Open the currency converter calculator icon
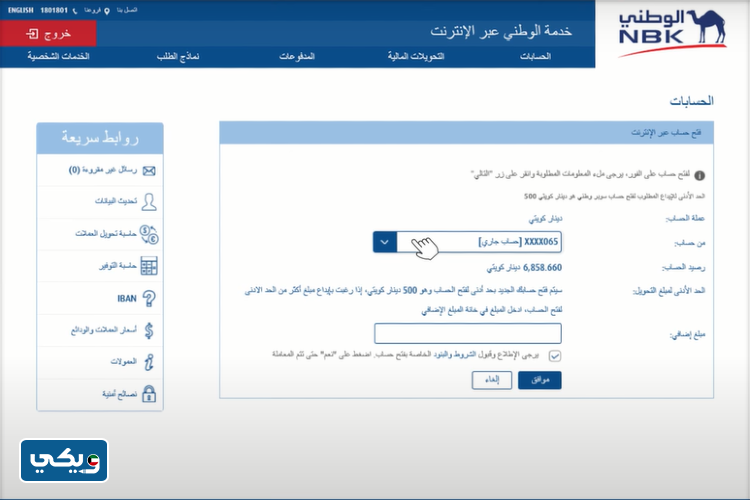Image resolution: width=750 pixels, height=500 pixels. pos(149,234)
